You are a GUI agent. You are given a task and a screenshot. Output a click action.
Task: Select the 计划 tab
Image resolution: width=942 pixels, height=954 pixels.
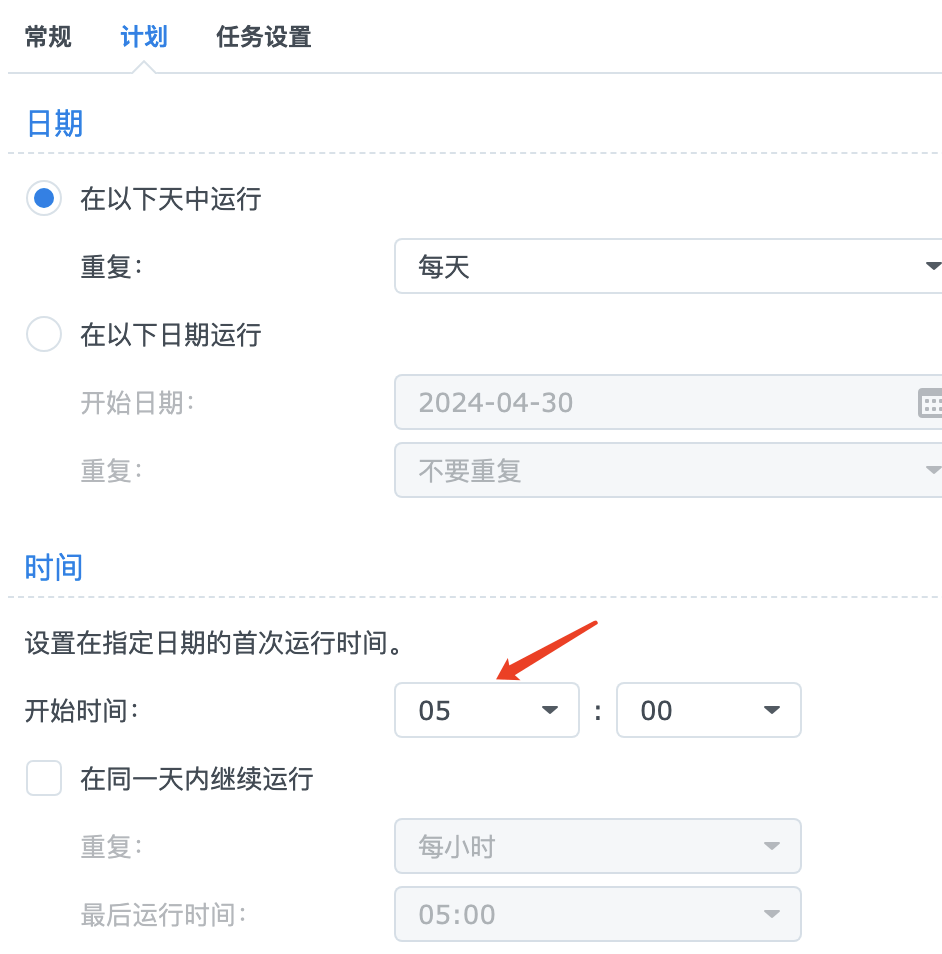pyautogui.click(x=143, y=37)
